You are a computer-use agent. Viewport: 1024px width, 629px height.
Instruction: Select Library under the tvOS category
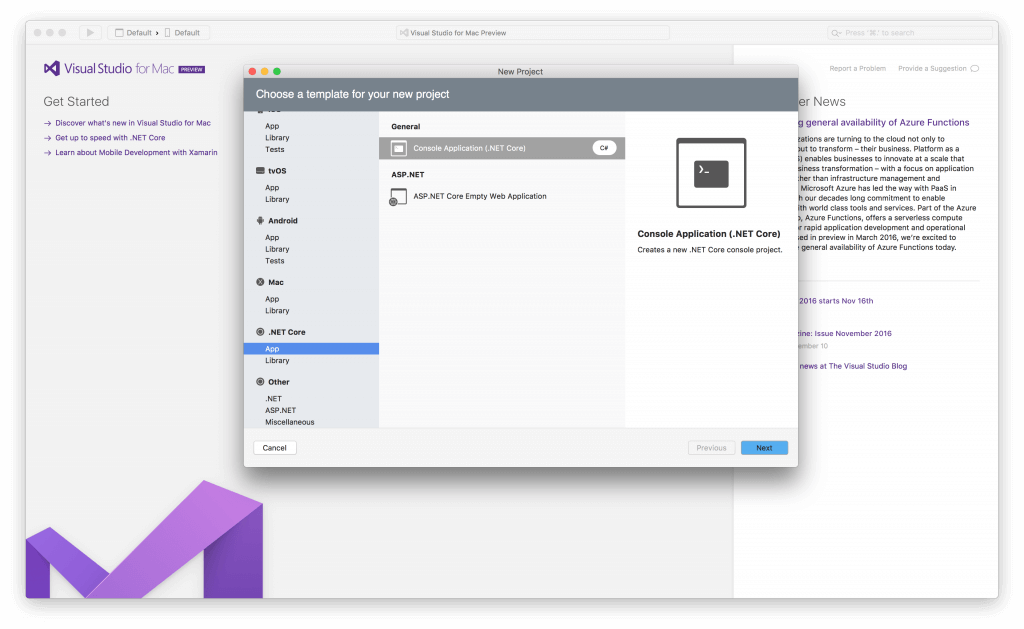(277, 199)
